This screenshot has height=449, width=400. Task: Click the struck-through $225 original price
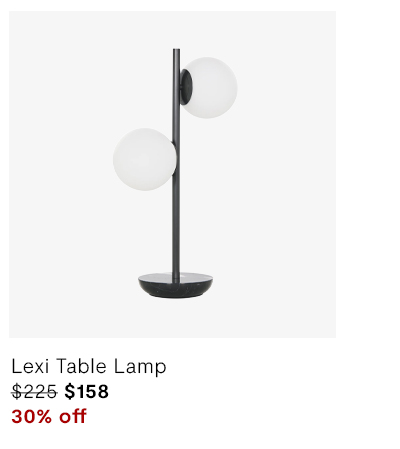[34, 392]
